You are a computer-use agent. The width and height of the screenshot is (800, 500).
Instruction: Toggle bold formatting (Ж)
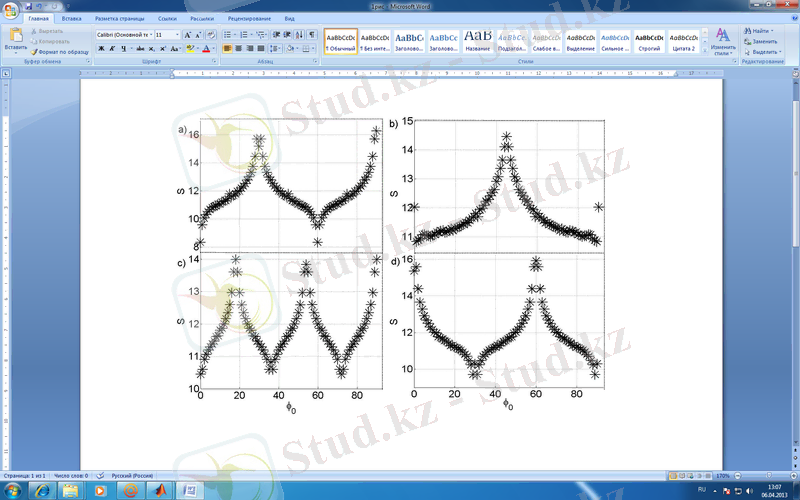[x=101, y=48]
